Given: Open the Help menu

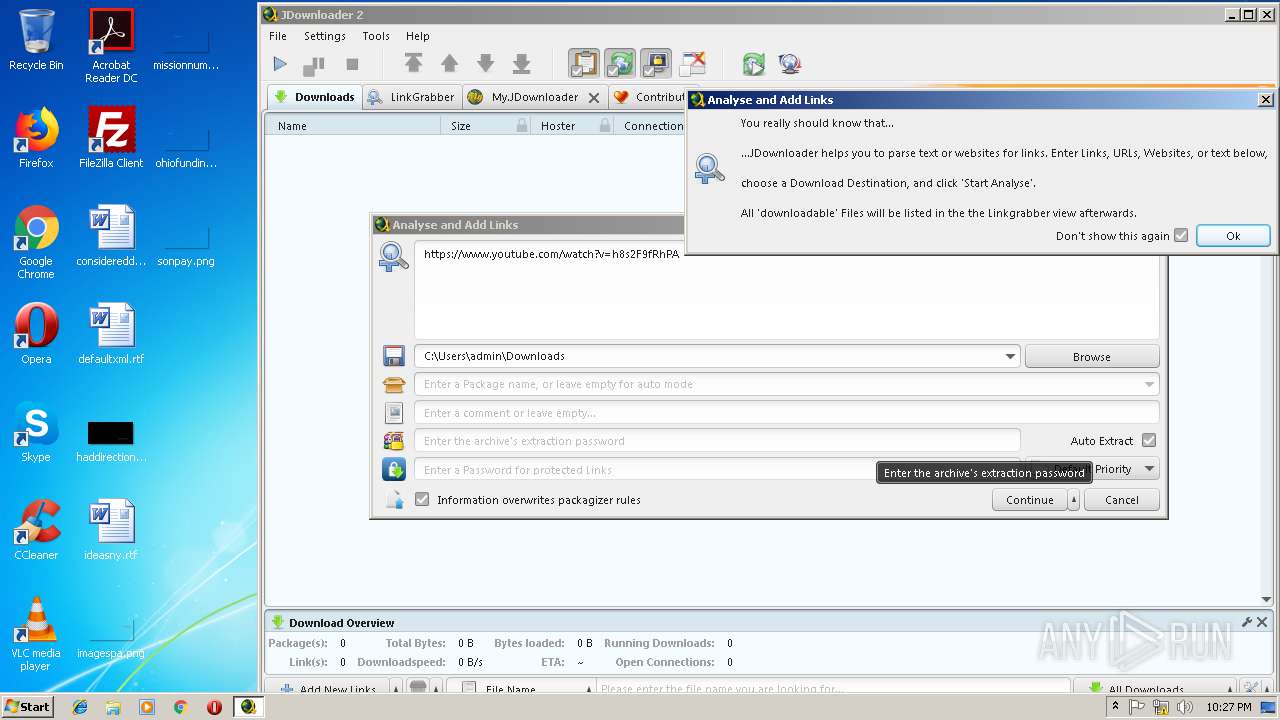Looking at the screenshot, I should coord(418,36).
